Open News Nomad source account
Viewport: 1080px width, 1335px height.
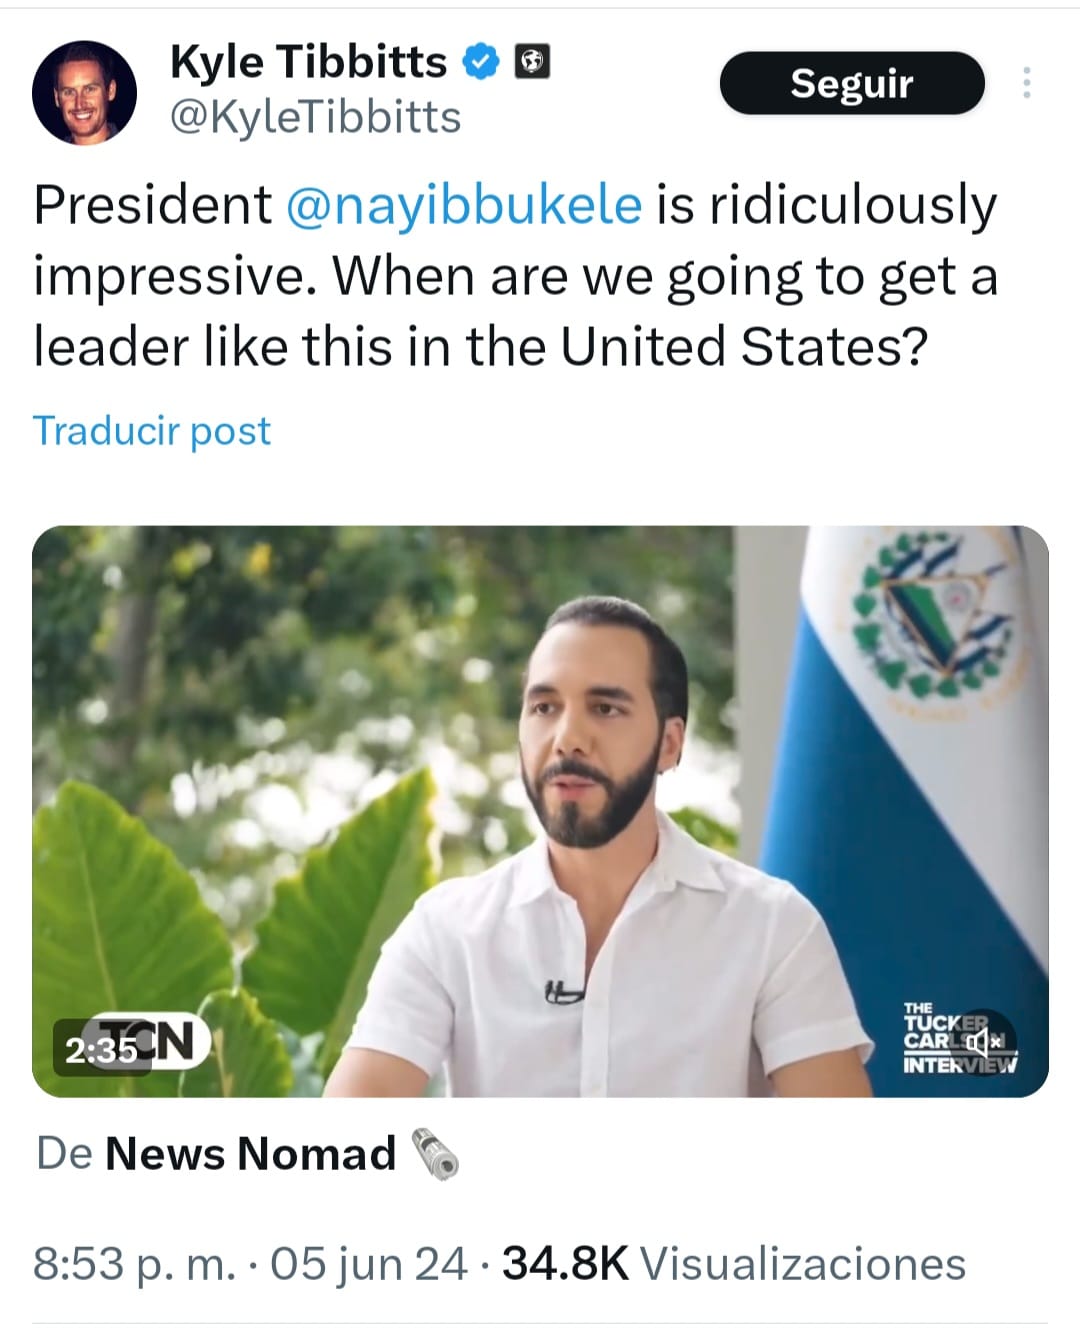point(250,1154)
